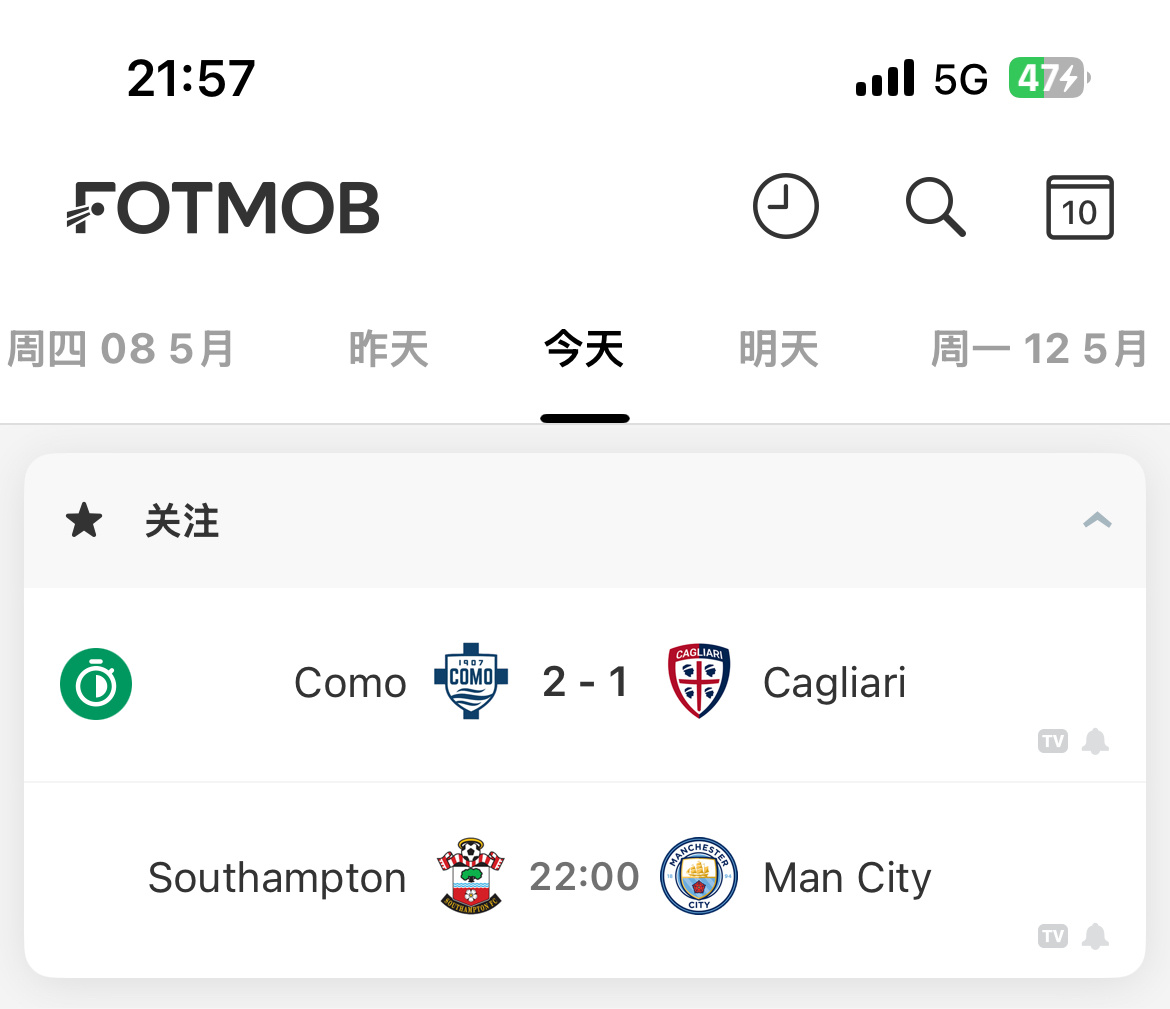Screen dimensions: 1170x1009
Task: Open the calendar date picker icon
Action: pos(1080,207)
